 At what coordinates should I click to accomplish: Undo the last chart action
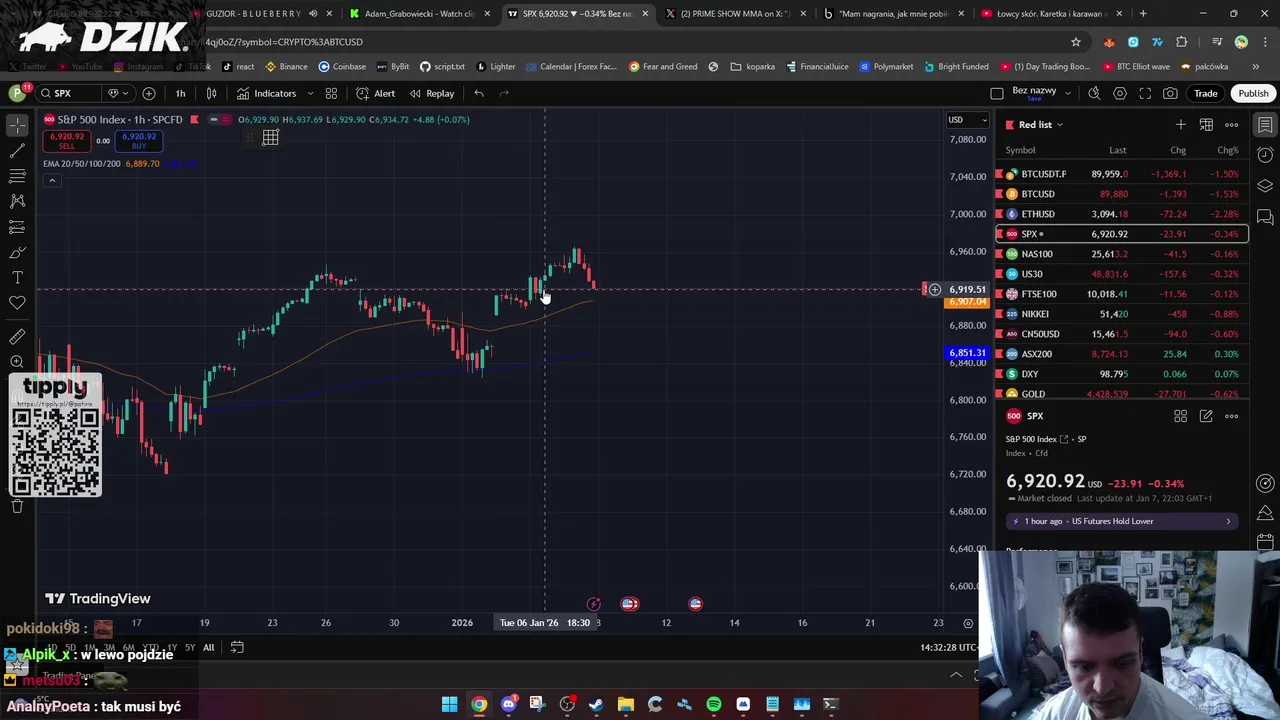click(479, 93)
